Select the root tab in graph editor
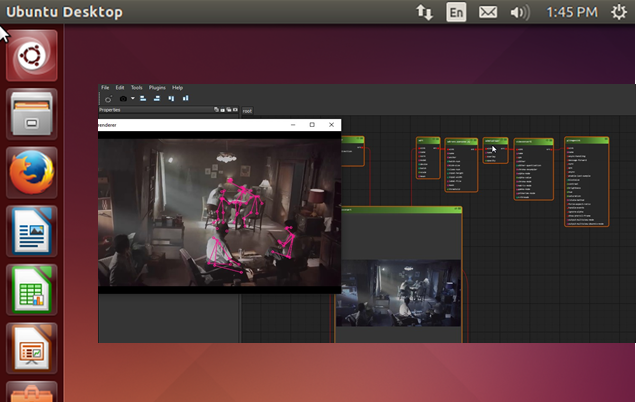 coord(247,111)
